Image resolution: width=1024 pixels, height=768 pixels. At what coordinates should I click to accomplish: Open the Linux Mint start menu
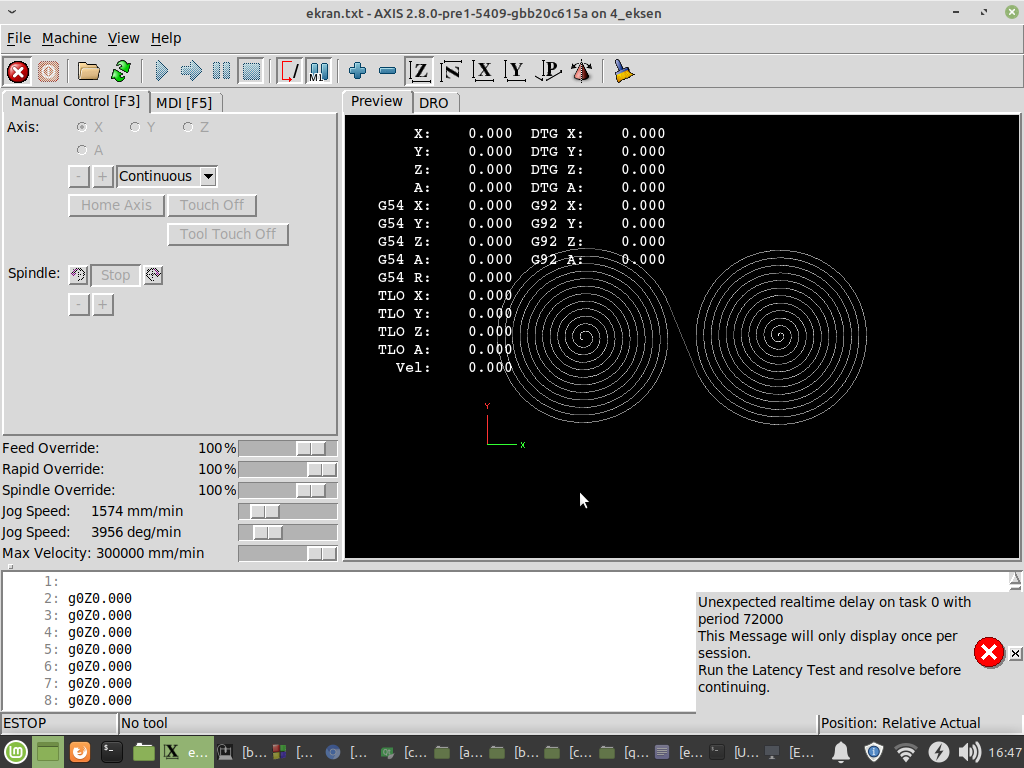point(16,752)
